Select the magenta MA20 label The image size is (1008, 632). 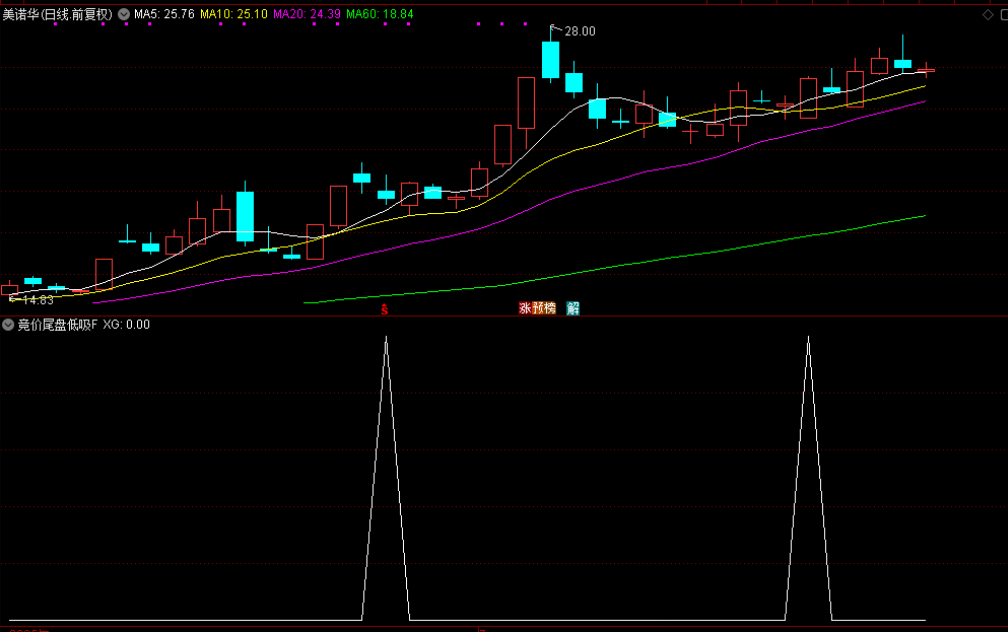click(x=306, y=15)
